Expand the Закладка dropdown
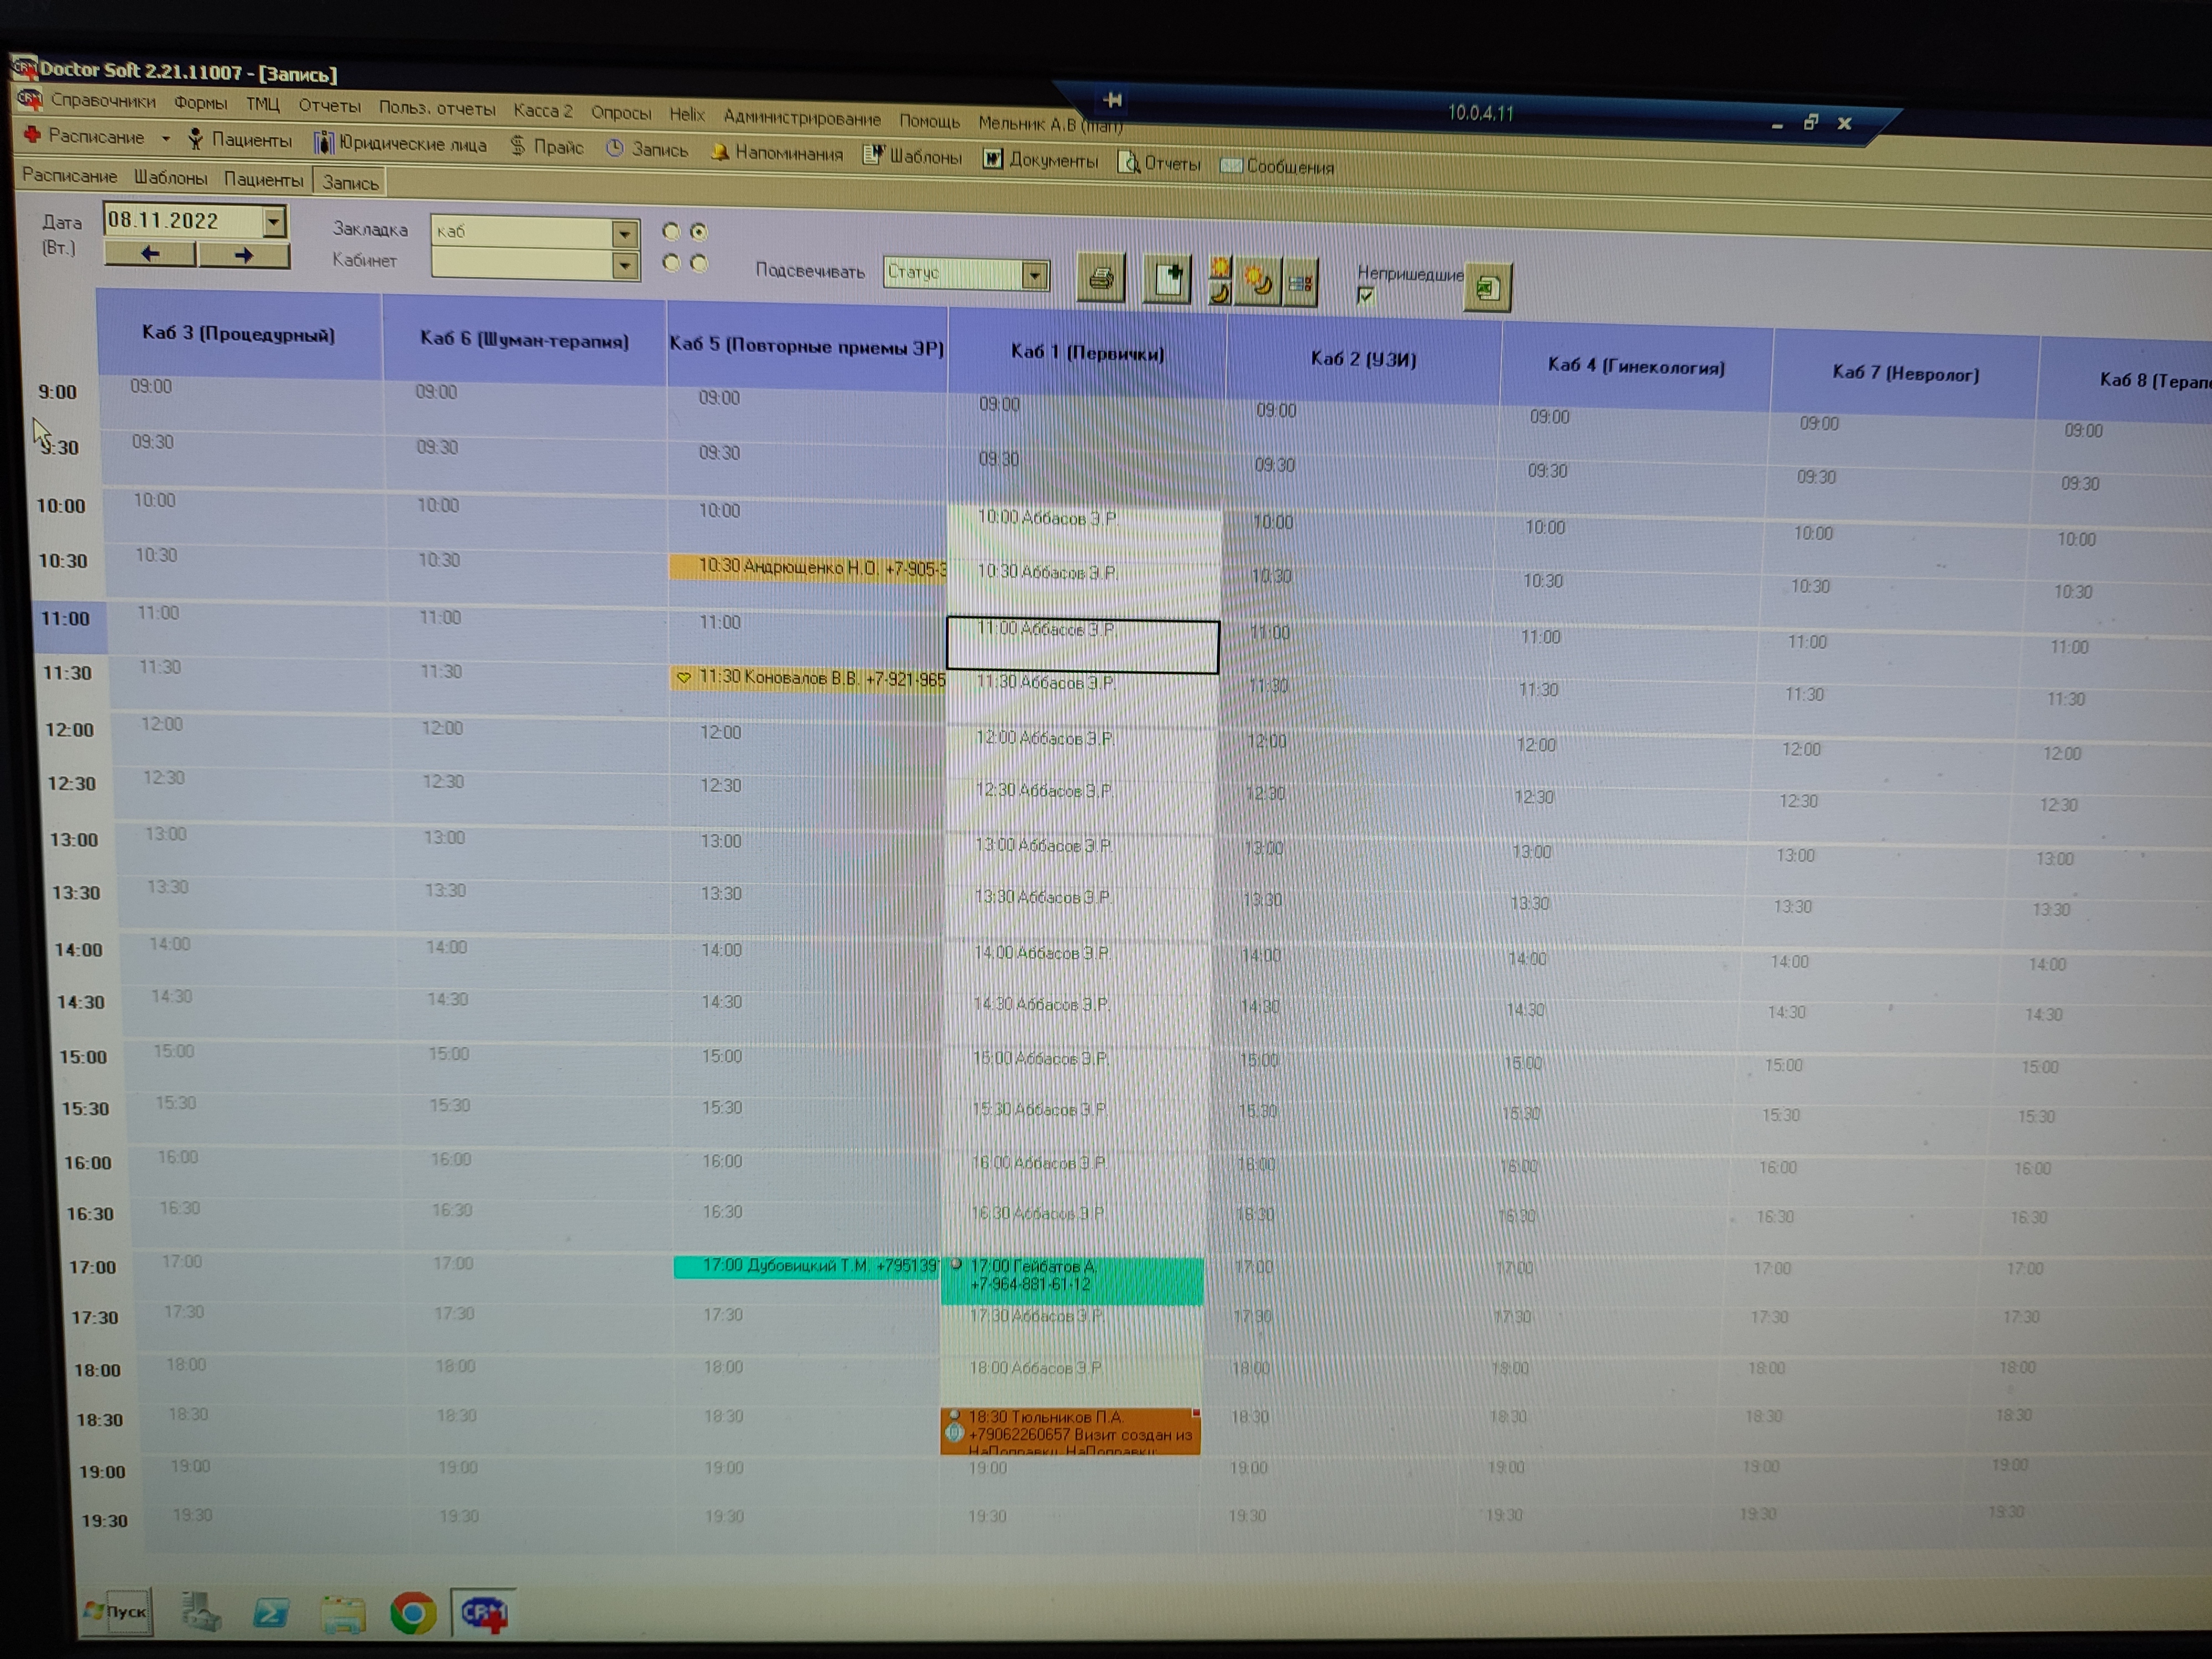This screenshot has height=1659, width=2212. (624, 234)
